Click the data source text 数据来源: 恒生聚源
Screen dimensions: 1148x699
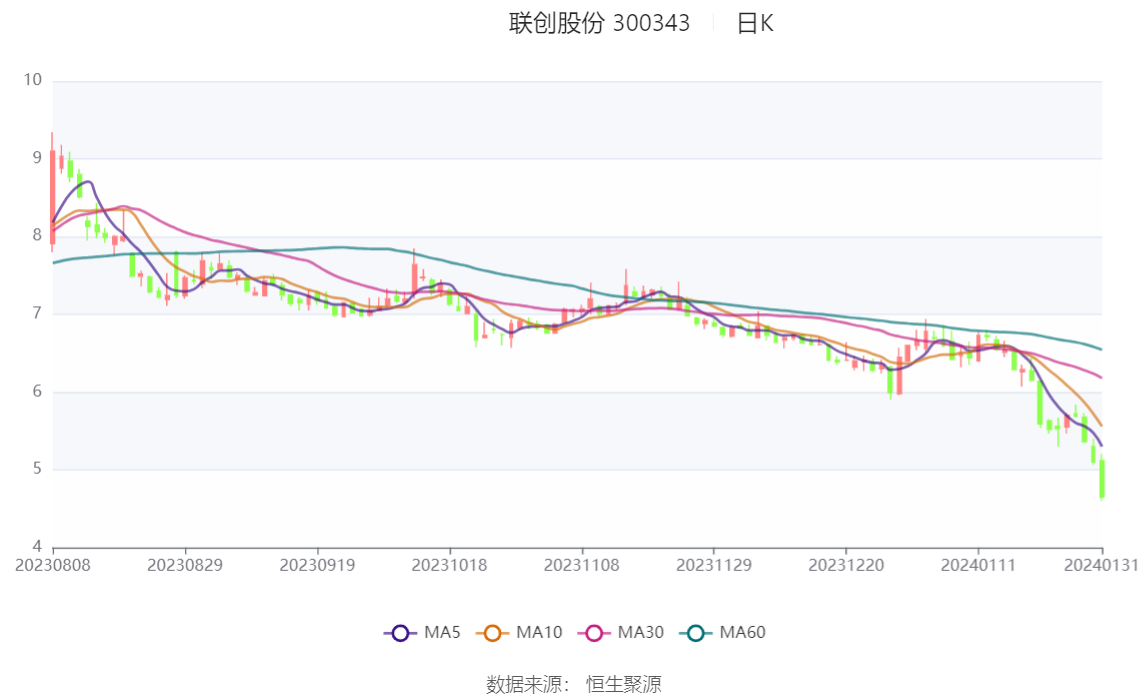coord(573,684)
